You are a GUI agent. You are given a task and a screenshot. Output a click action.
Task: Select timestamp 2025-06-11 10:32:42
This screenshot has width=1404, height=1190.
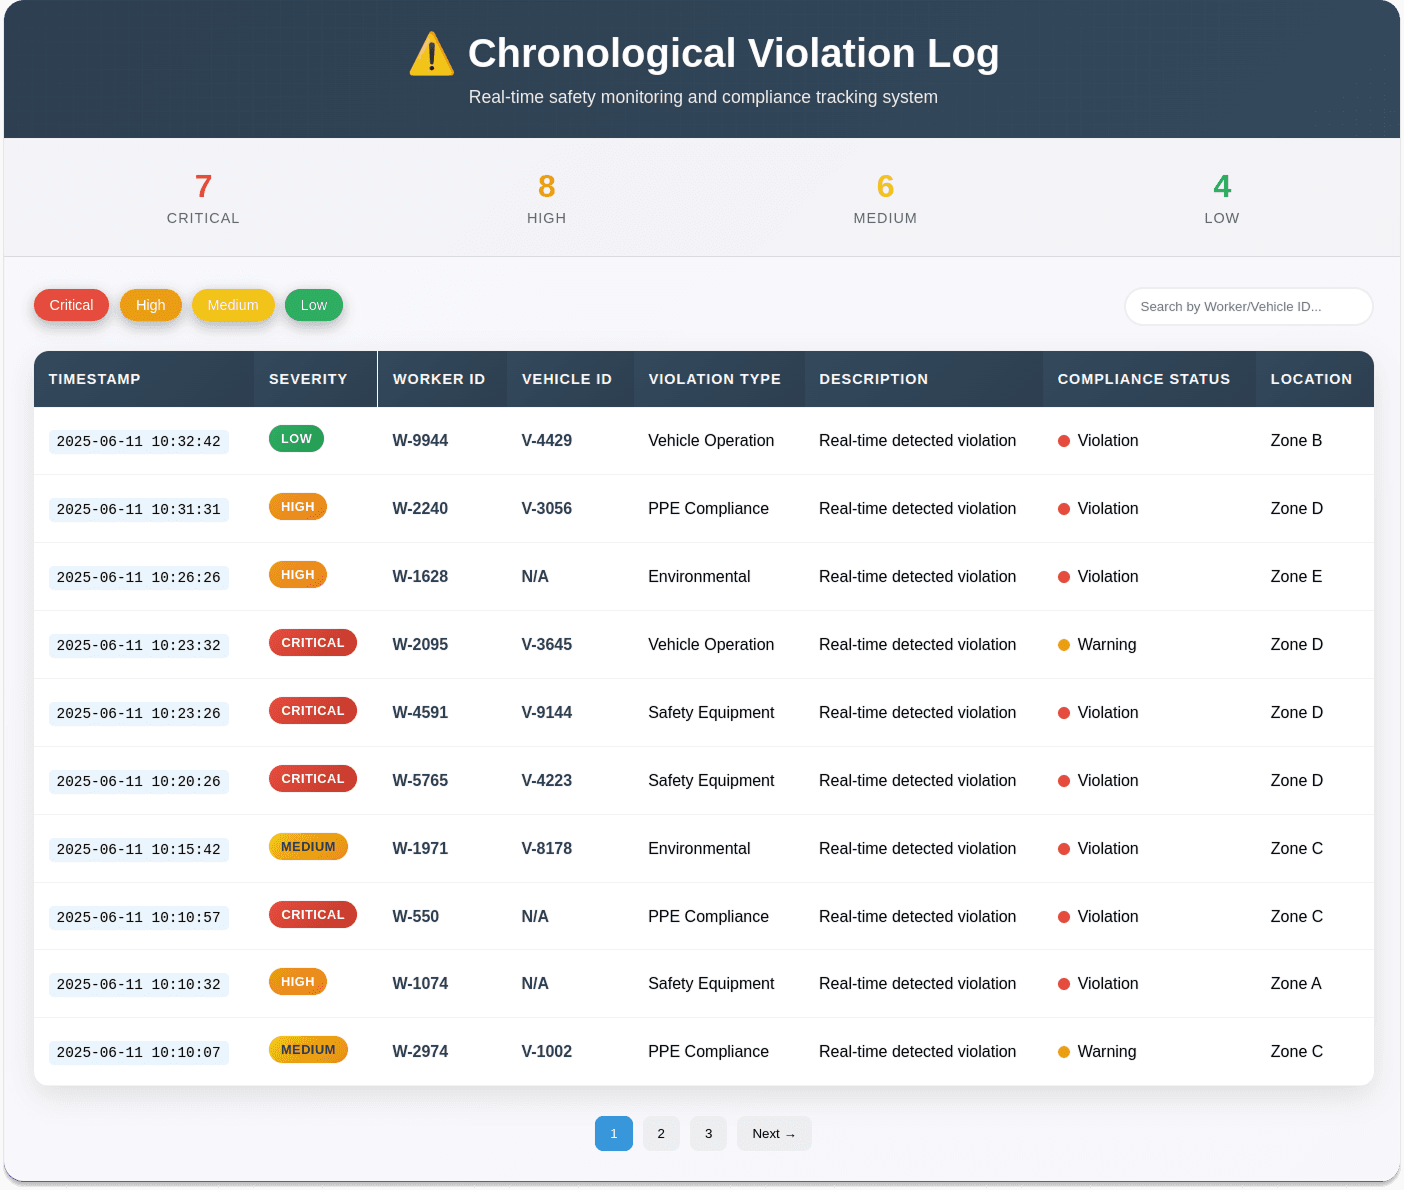click(x=139, y=441)
